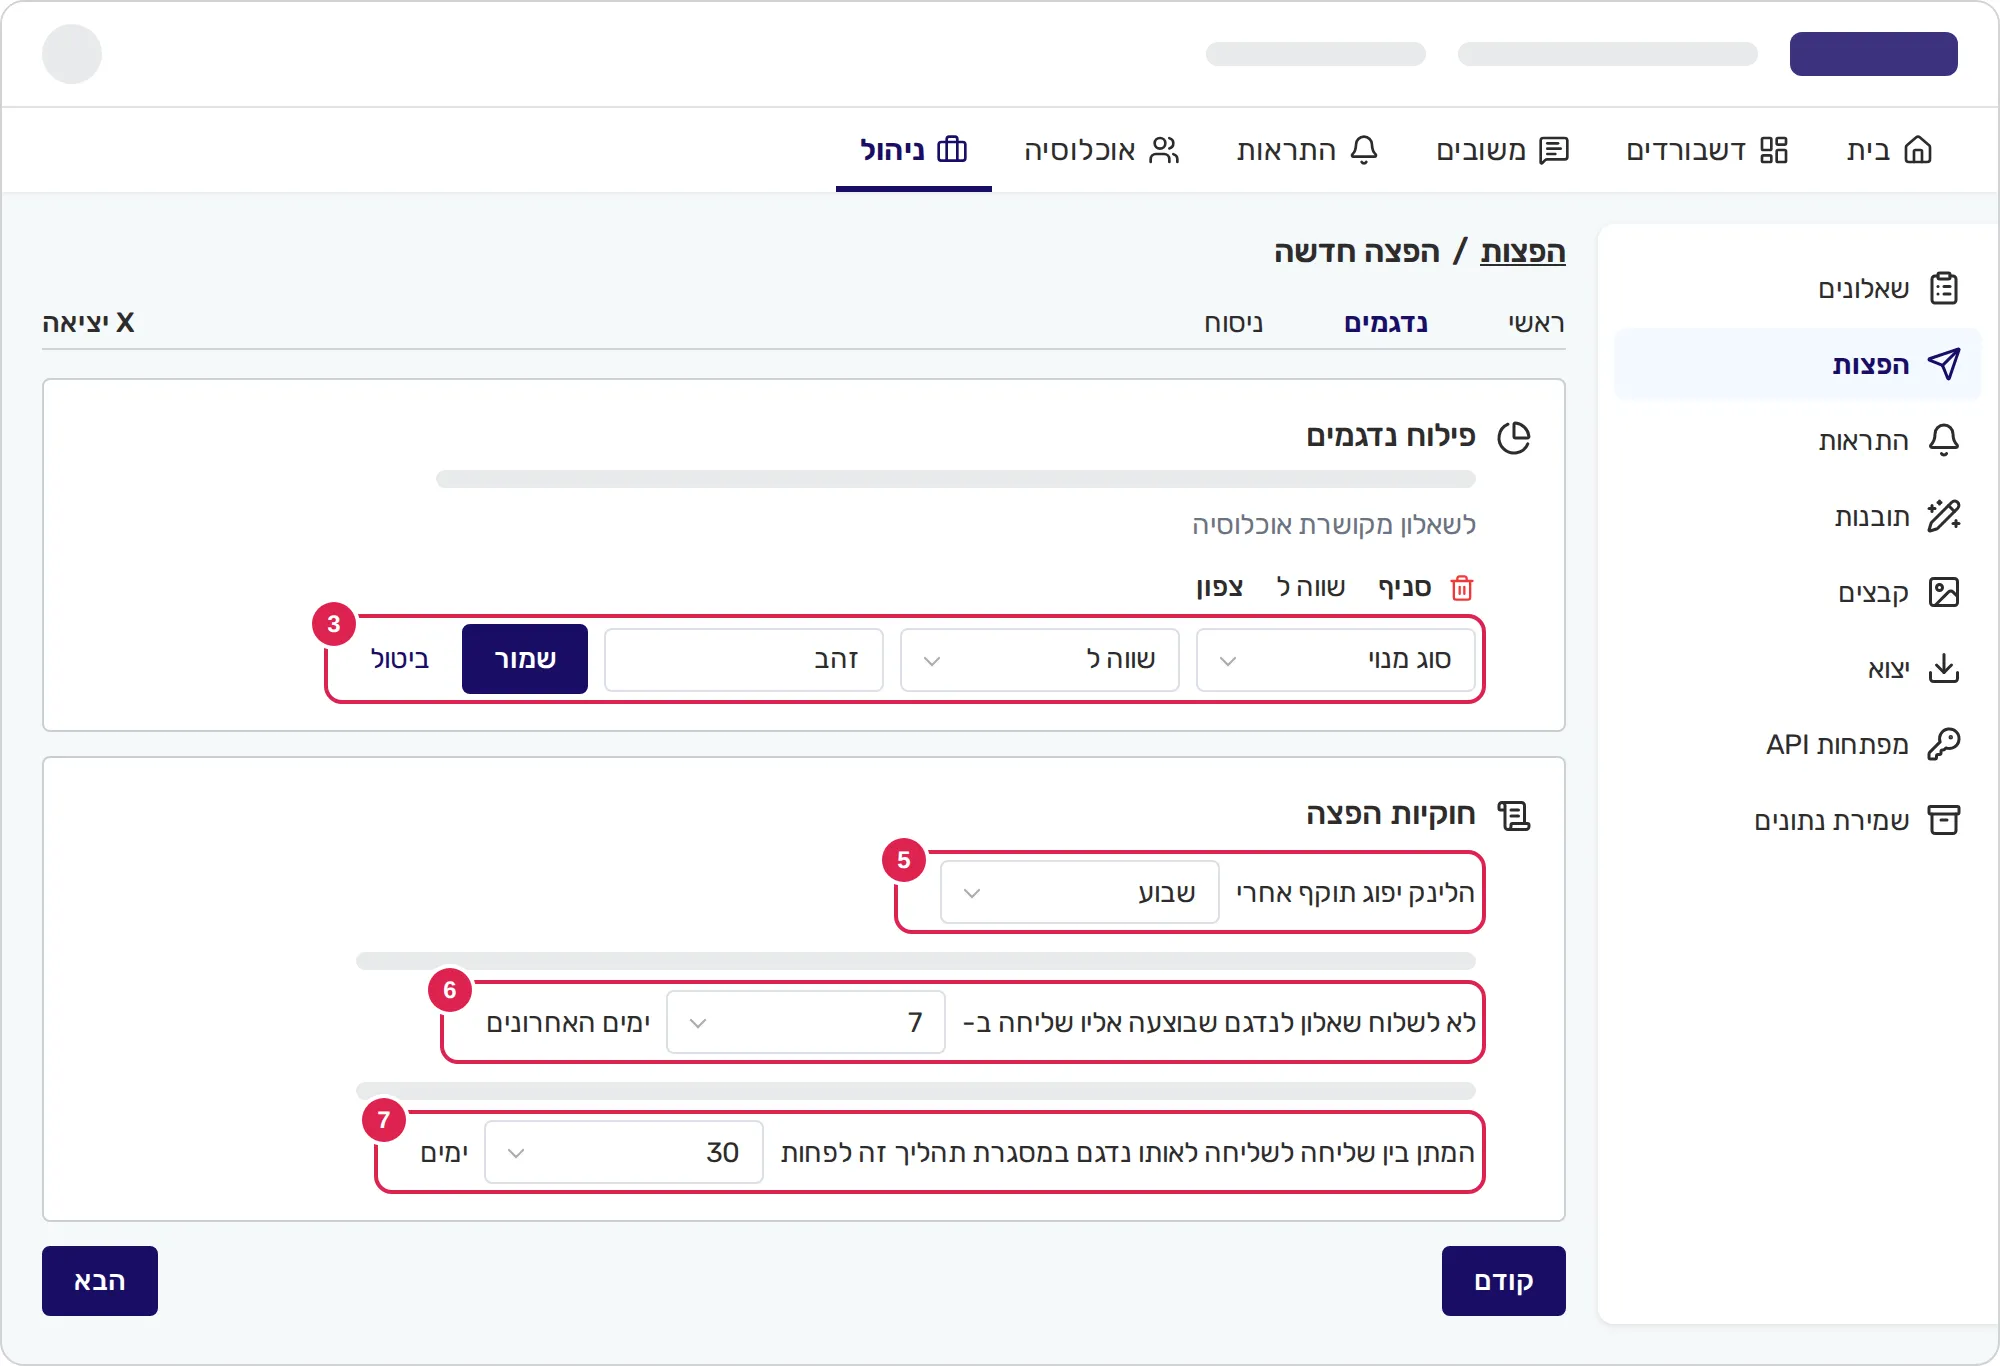Open the שווה ל operator dropdown
This screenshot has height=1366, width=2000.
1040,660
